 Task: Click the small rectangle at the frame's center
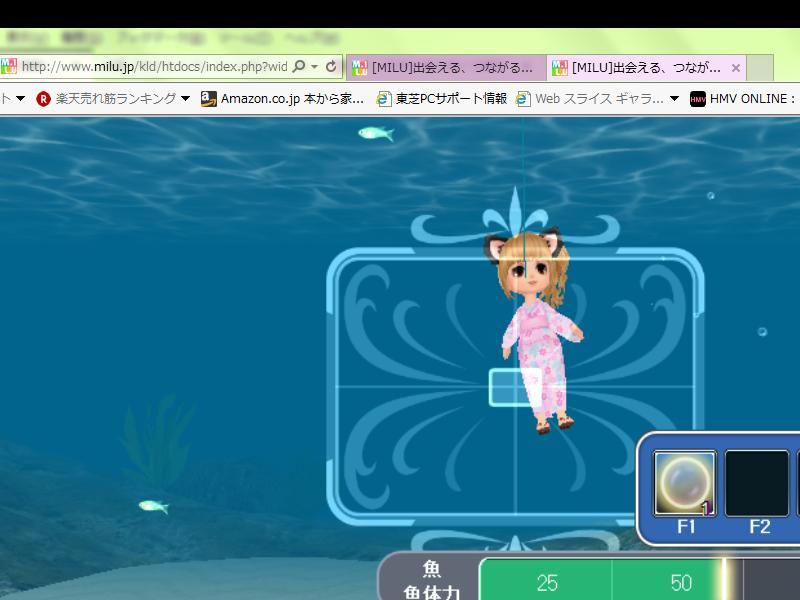pos(515,388)
